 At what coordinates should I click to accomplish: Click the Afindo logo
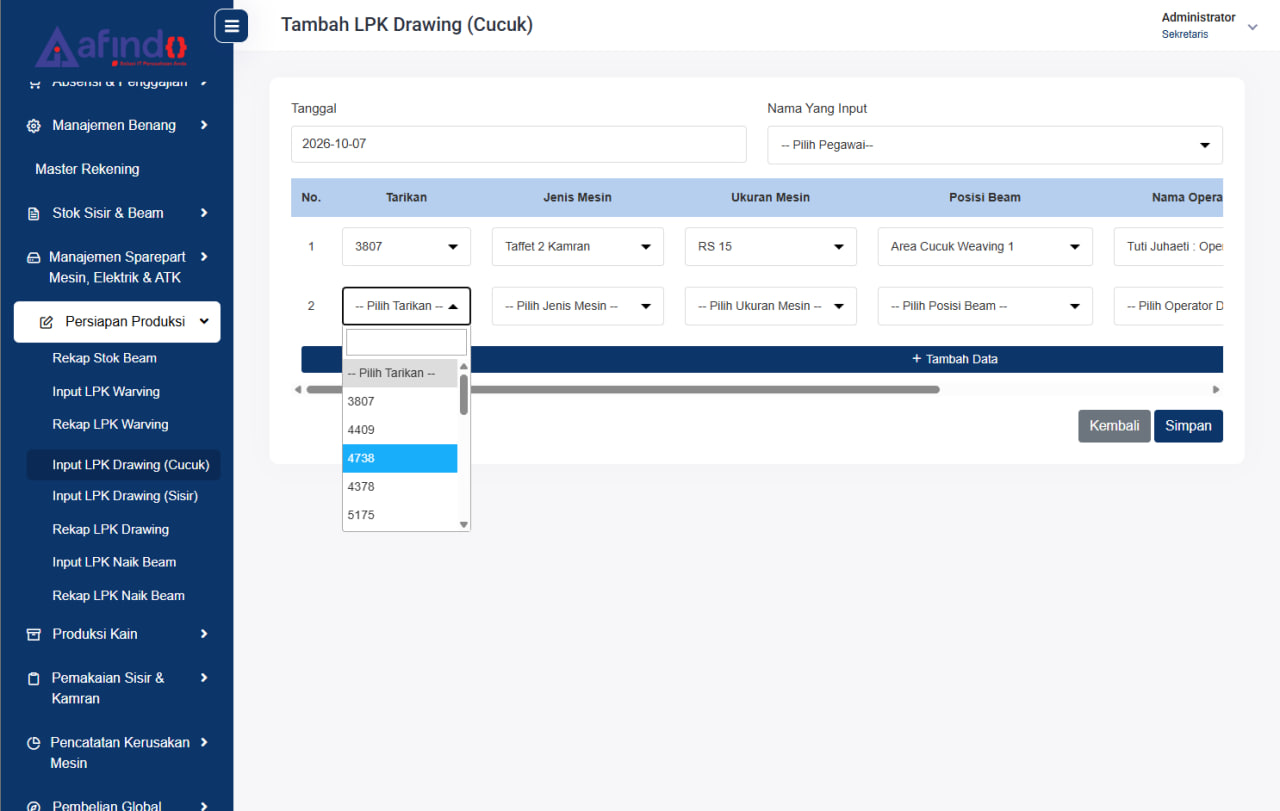coord(112,47)
